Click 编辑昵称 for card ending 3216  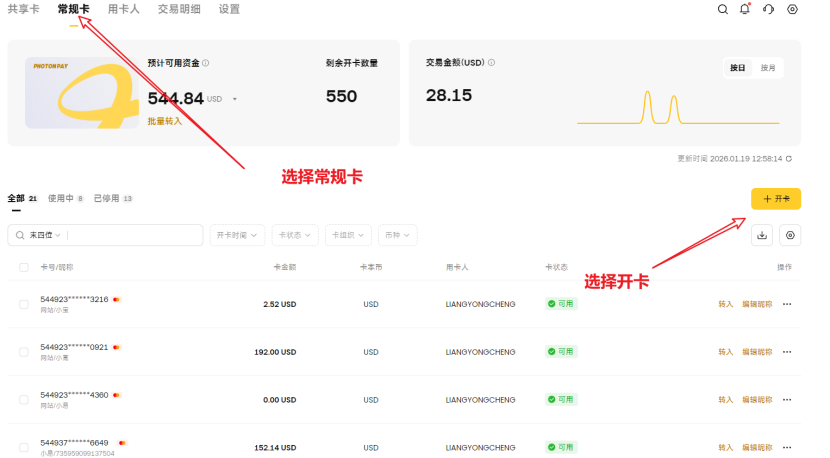click(757, 304)
